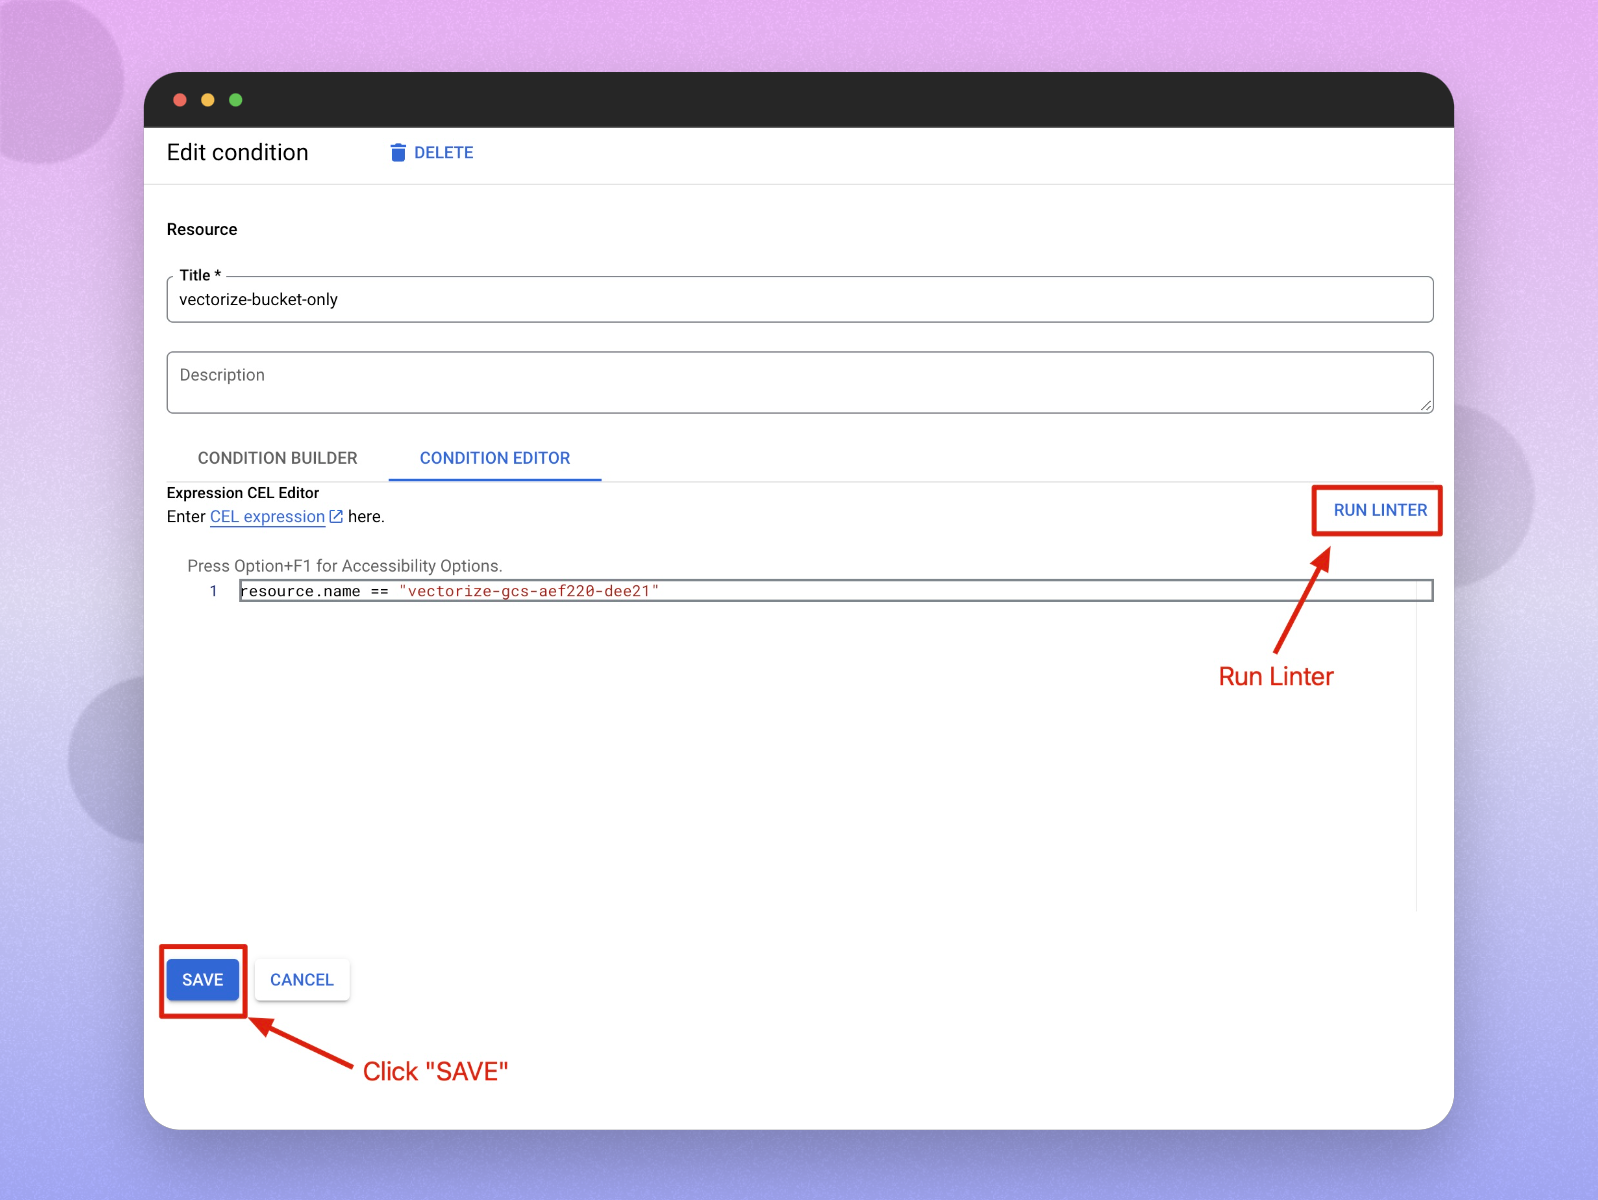Click the green maximize window dot
The width and height of the screenshot is (1598, 1200).
236,100
